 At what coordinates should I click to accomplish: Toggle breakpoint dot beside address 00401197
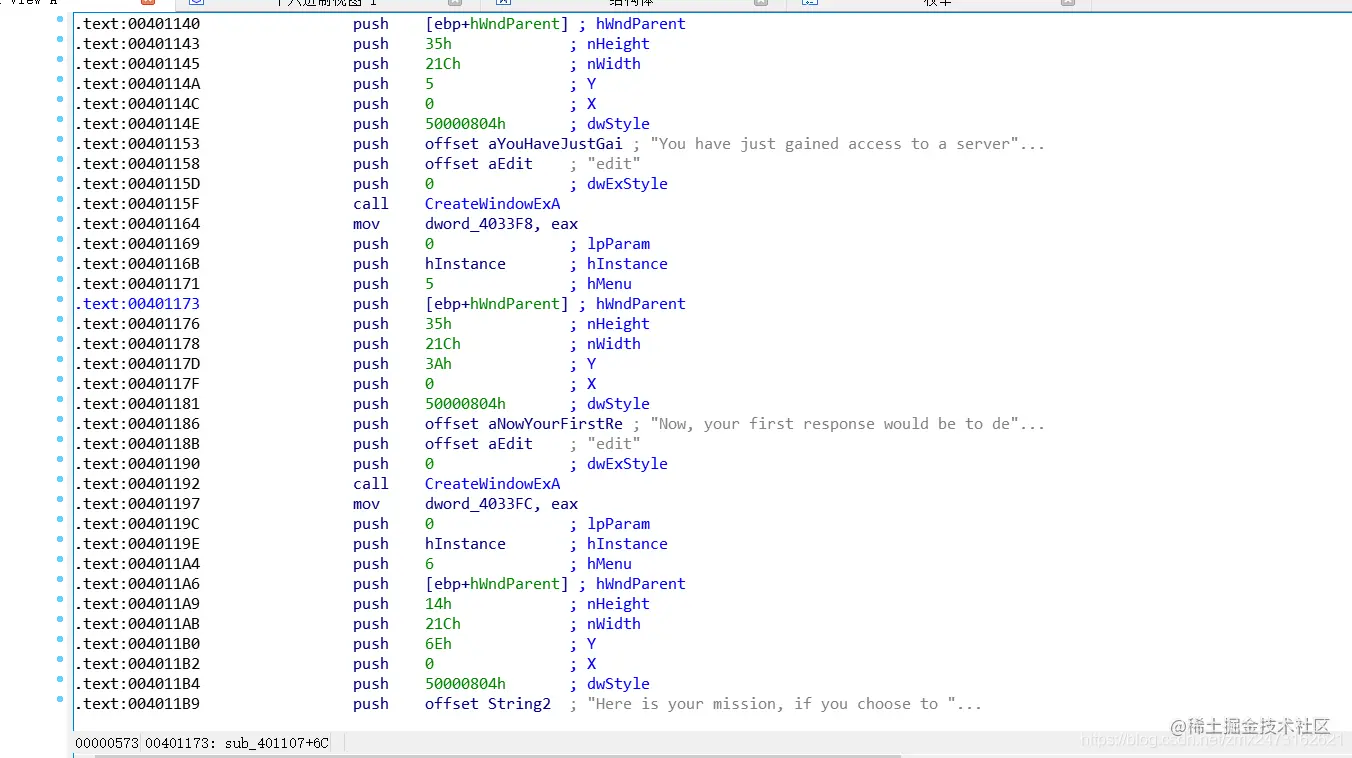(x=61, y=500)
